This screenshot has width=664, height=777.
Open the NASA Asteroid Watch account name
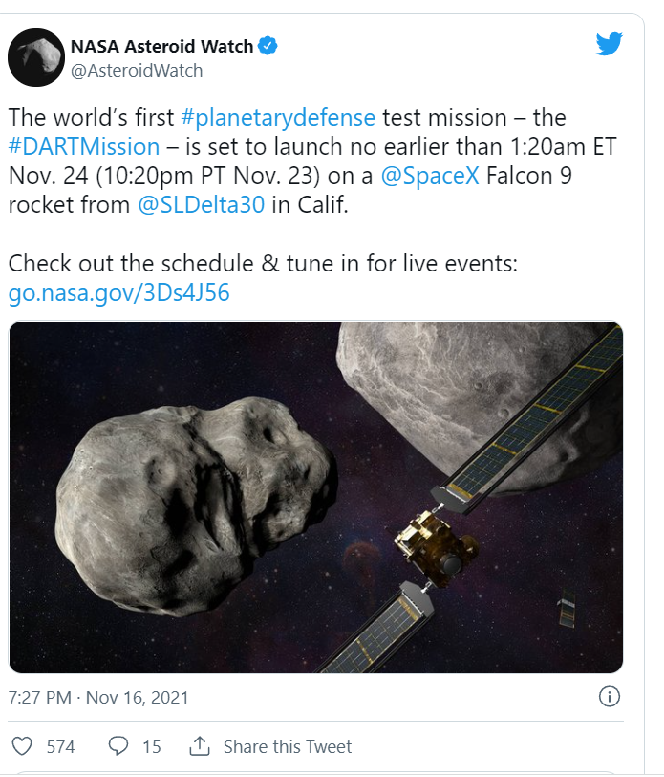click(x=163, y=46)
